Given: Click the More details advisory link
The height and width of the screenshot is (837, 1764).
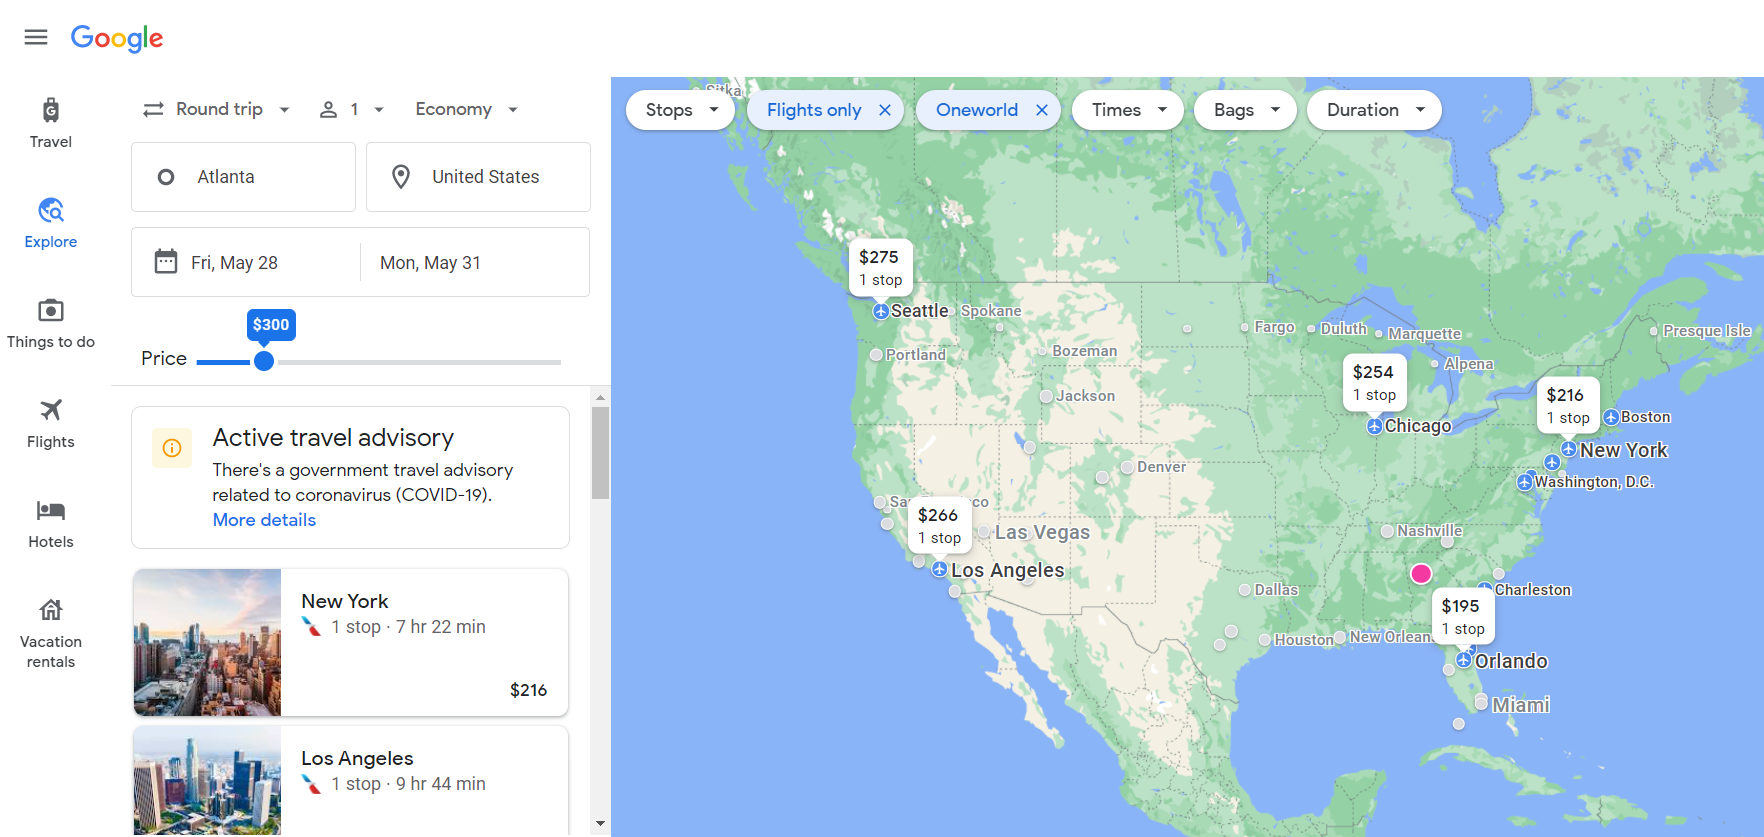Looking at the screenshot, I should click(264, 520).
